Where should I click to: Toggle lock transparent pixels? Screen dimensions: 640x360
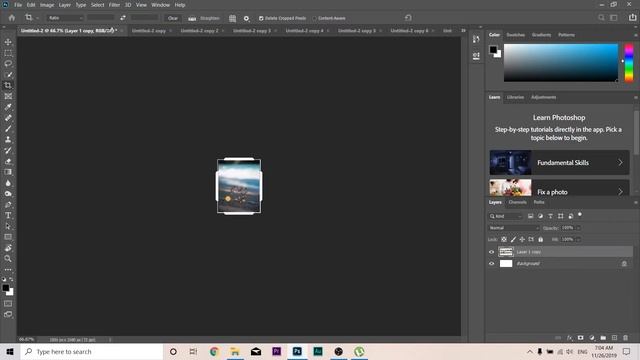coord(504,240)
